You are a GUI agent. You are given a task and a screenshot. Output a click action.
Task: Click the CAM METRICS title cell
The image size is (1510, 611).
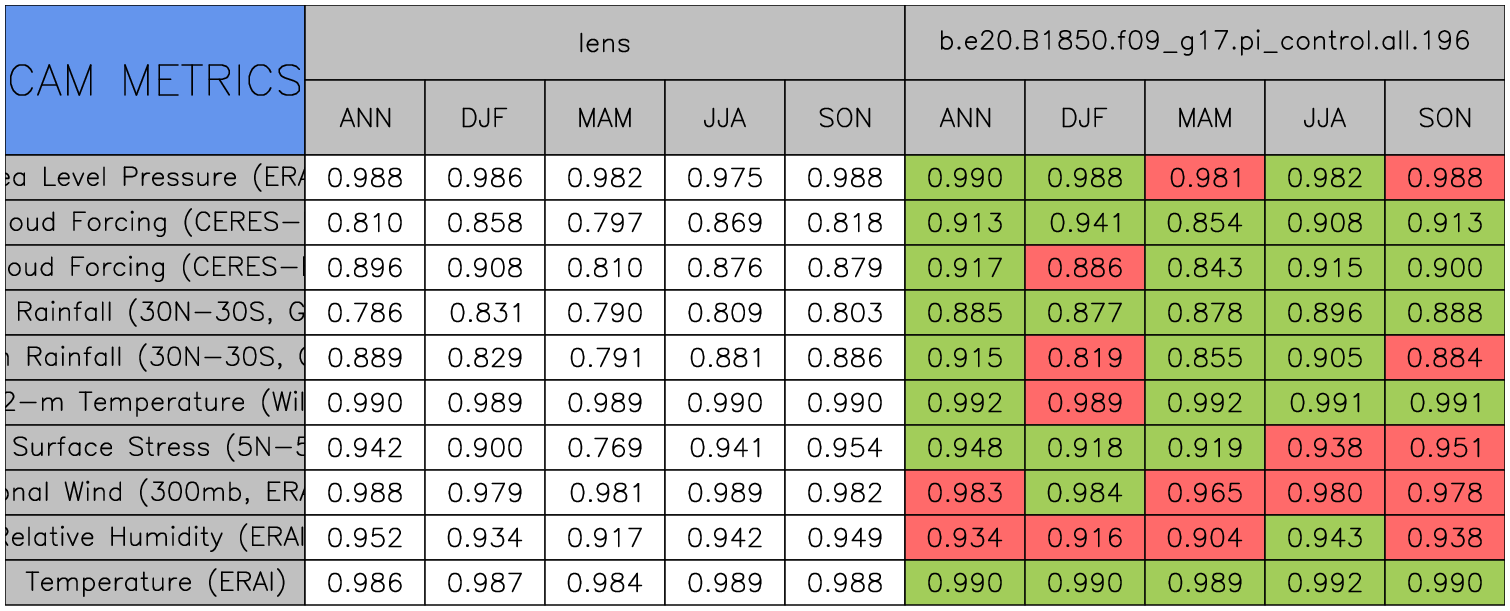tap(155, 80)
